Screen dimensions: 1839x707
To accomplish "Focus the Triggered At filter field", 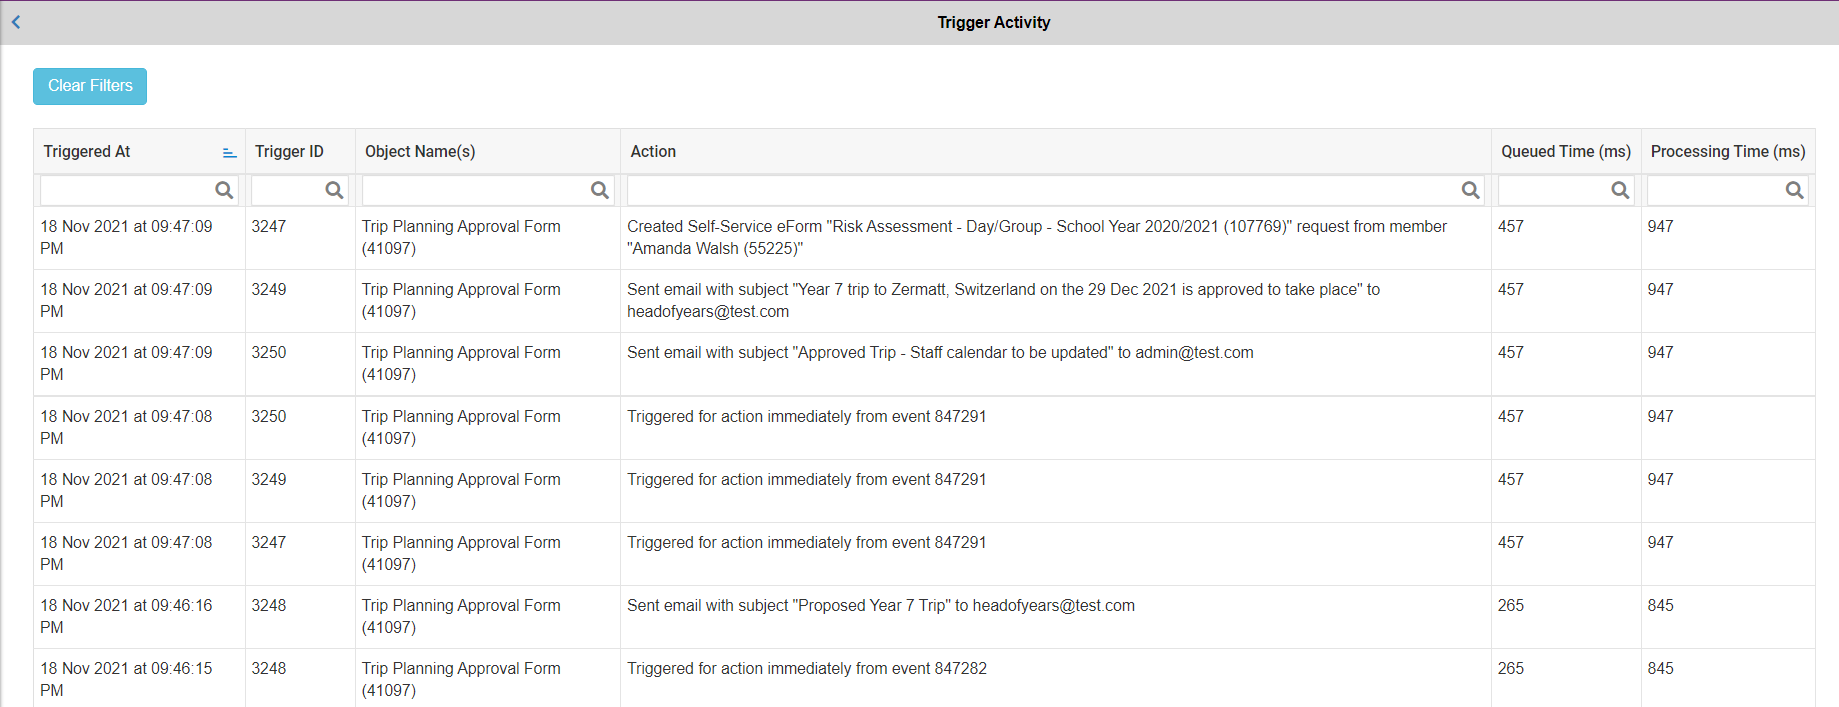I will pyautogui.click(x=125, y=190).
